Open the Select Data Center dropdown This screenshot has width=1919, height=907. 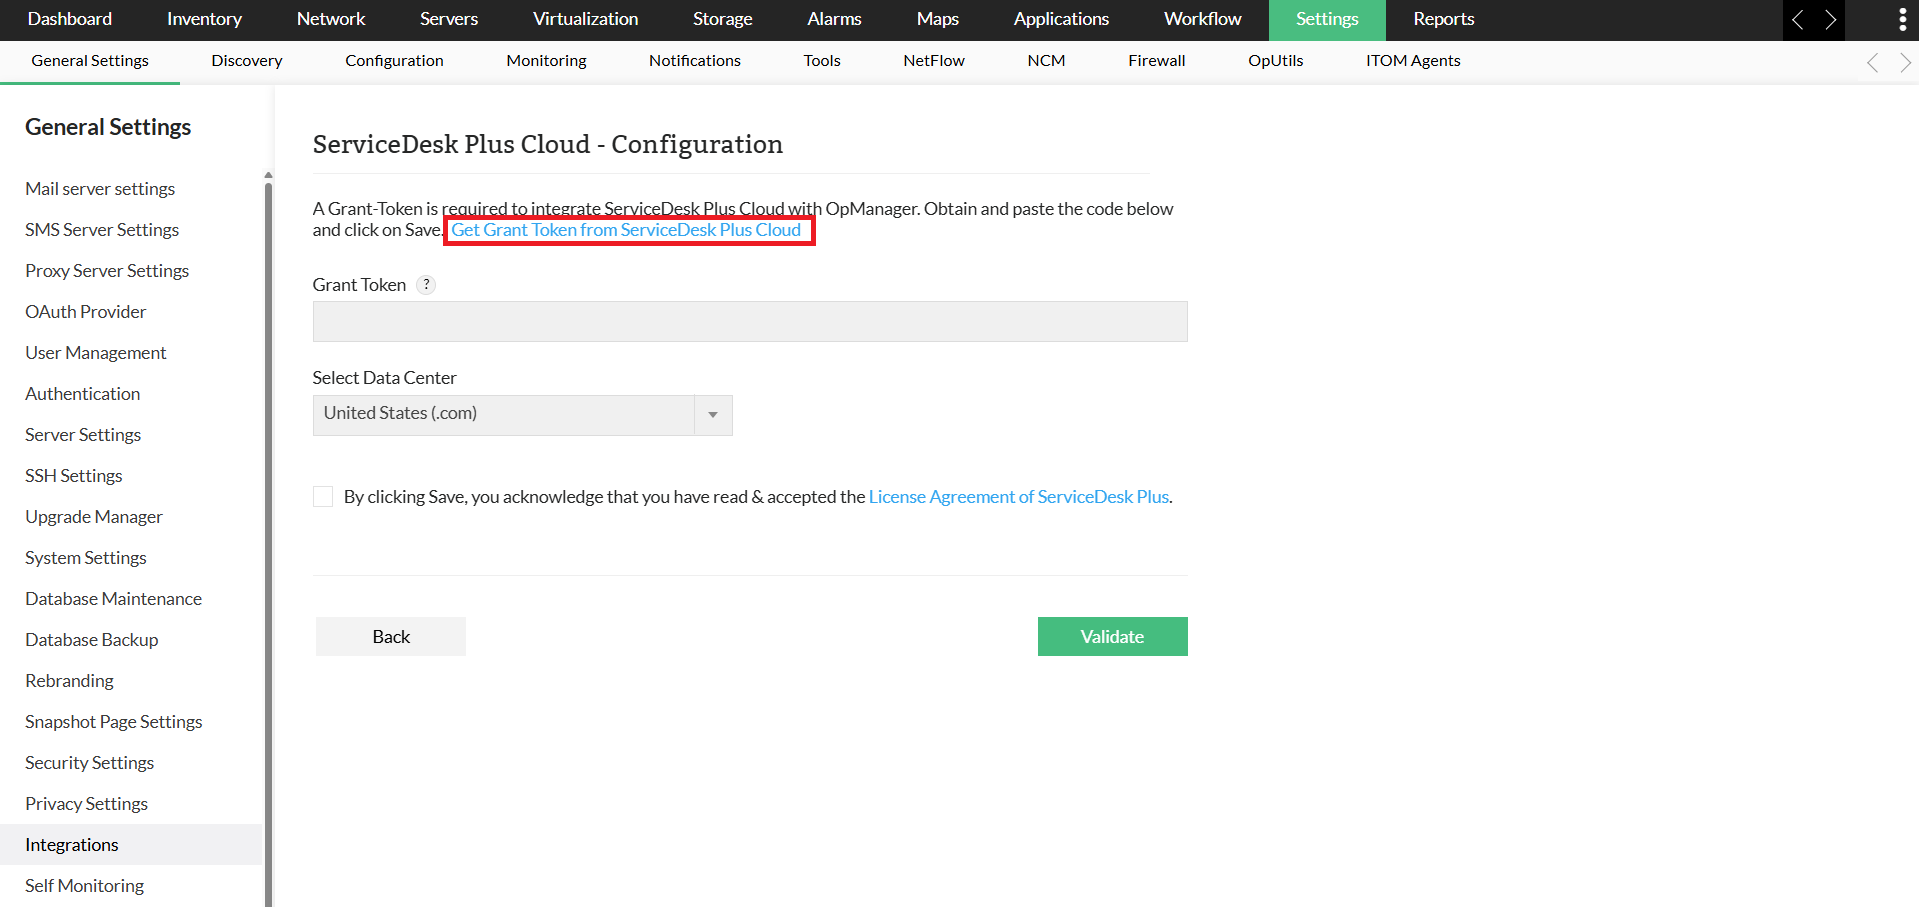pyautogui.click(x=522, y=415)
